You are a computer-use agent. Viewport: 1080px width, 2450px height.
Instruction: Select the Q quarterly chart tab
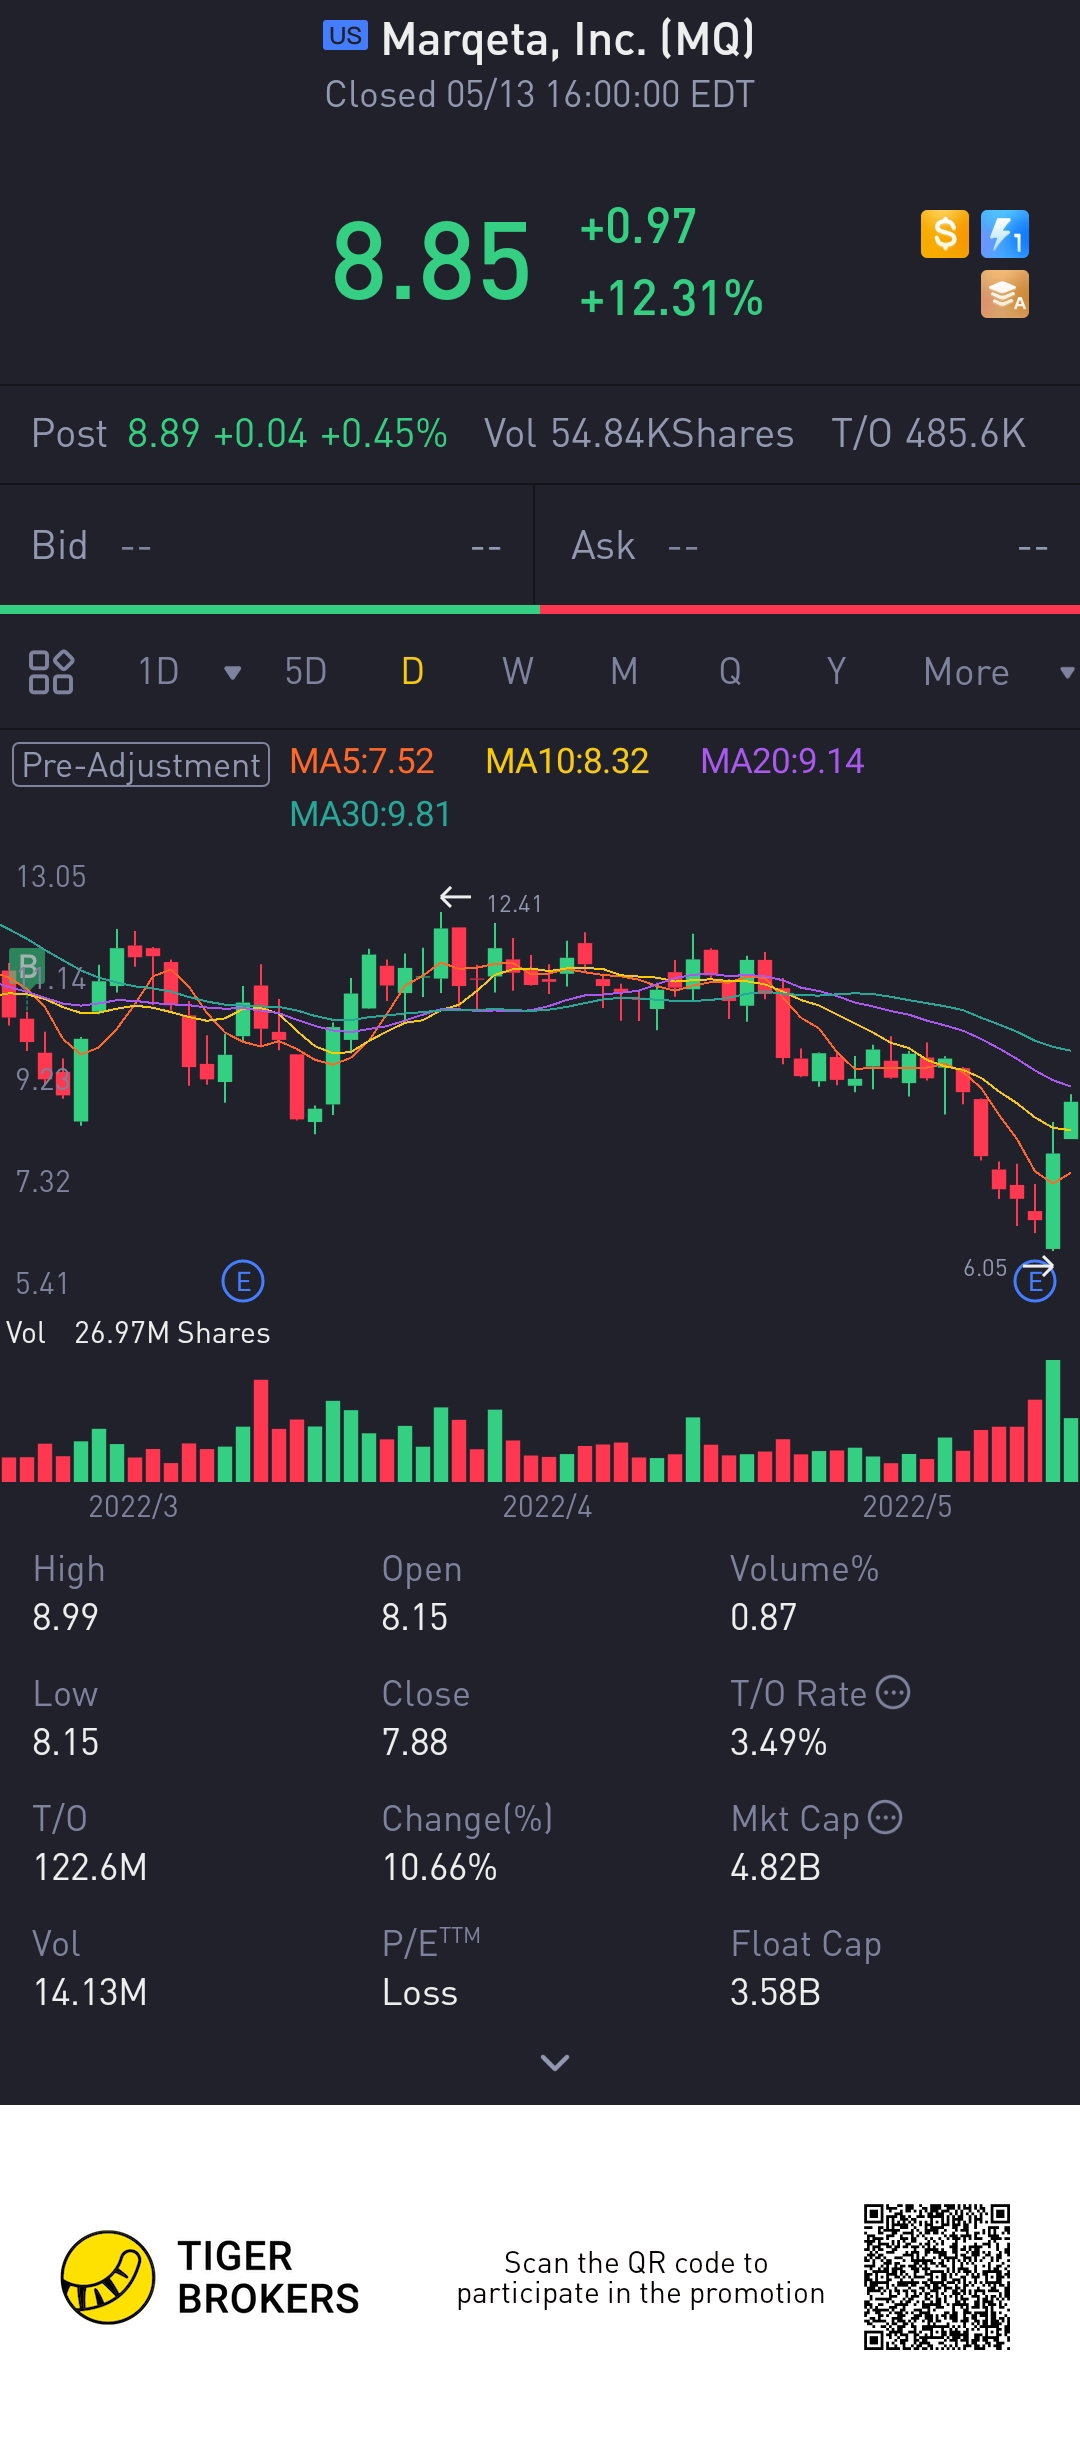[x=730, y=672]
